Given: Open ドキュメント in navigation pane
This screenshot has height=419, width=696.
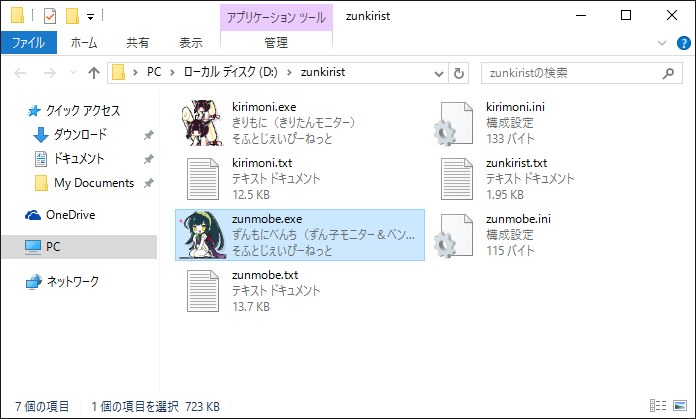Looking at the screenshot, I should pos(79,158).
